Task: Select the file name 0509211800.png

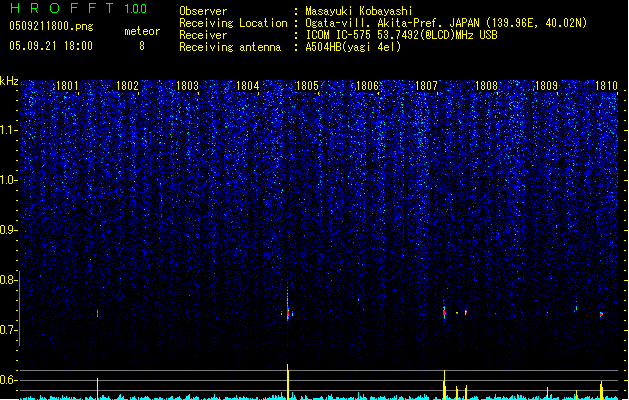Action: pos(51,26)
